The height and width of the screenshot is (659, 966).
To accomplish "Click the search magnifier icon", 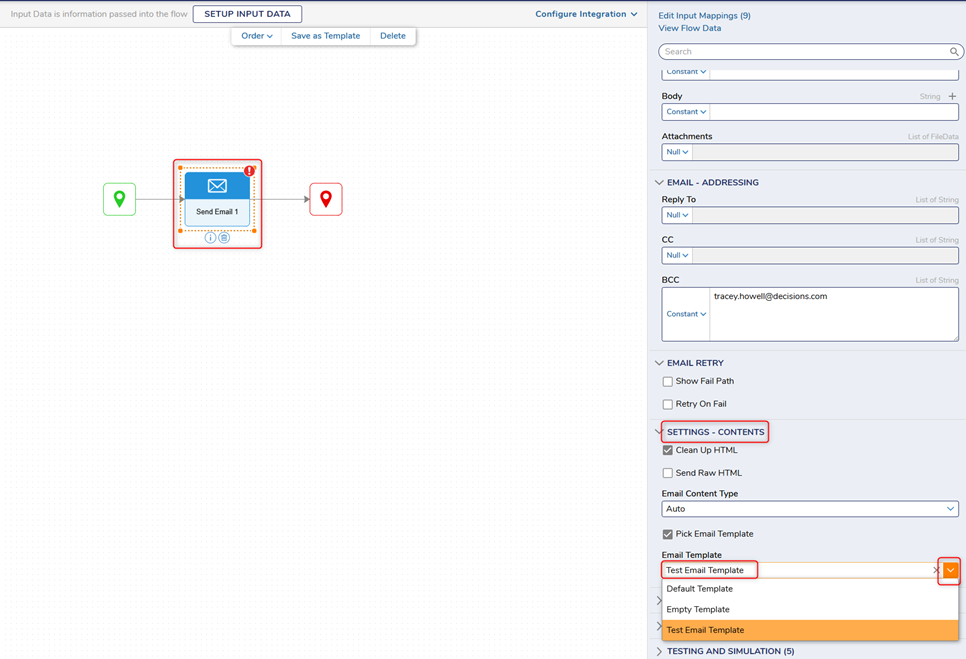I will tap(954, 52).
